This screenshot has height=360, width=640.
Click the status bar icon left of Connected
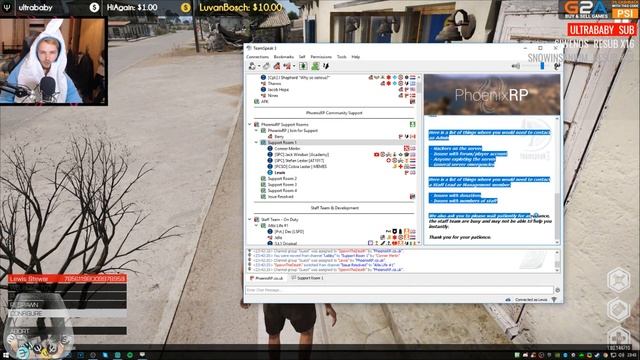pos(508,300)
